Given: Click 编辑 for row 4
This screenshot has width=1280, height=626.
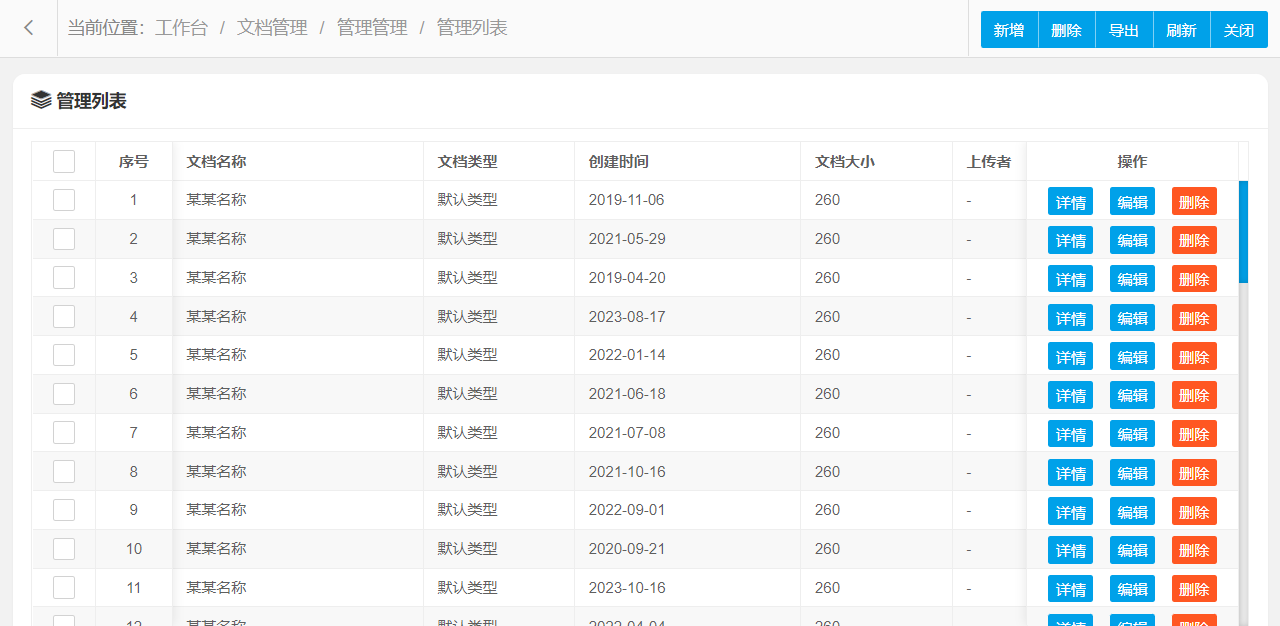Looking at the screenshot, I should (x=1132, y=318).
